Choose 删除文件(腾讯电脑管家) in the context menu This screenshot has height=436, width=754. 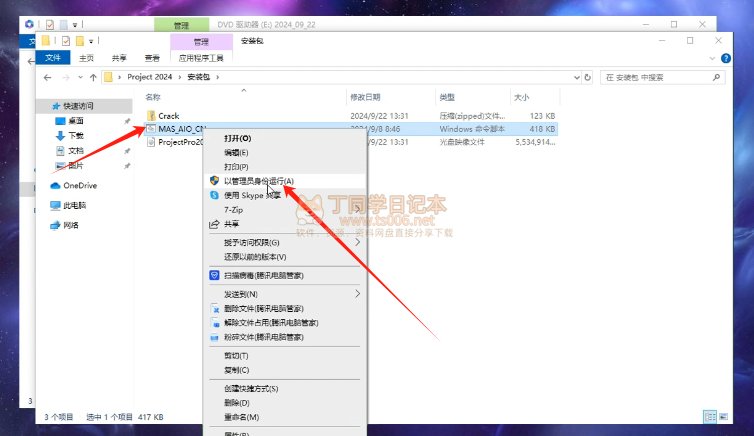(x=285, y=309)
